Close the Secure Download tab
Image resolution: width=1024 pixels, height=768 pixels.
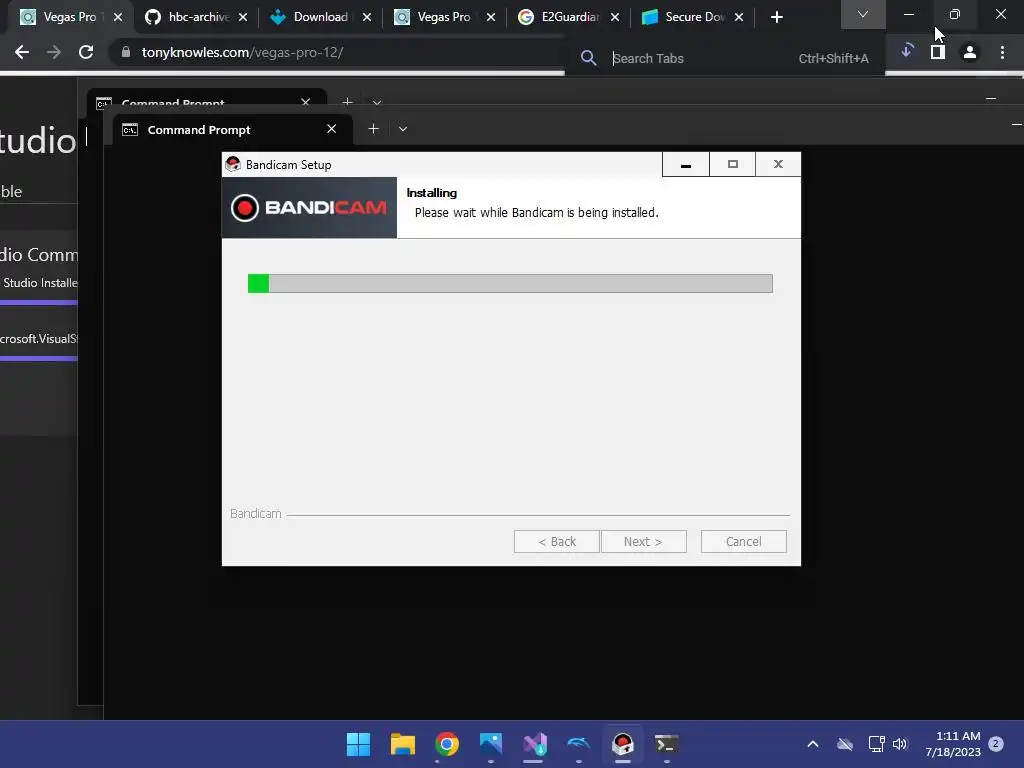coord(739,17)
